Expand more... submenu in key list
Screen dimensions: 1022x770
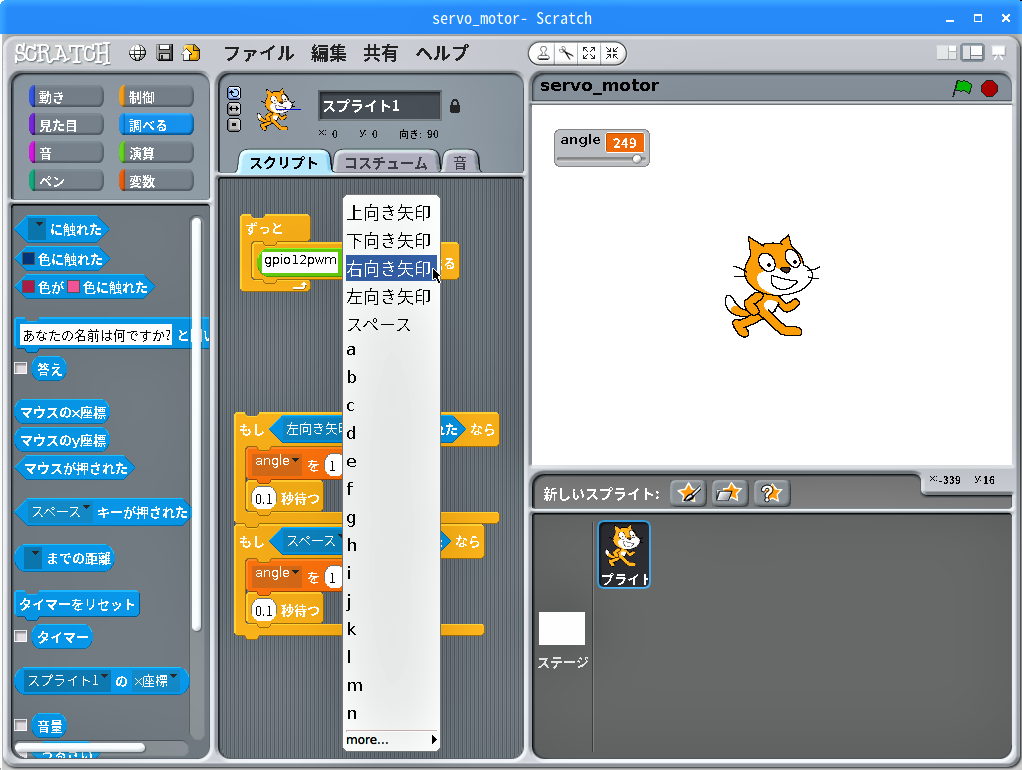pos(391,739)
